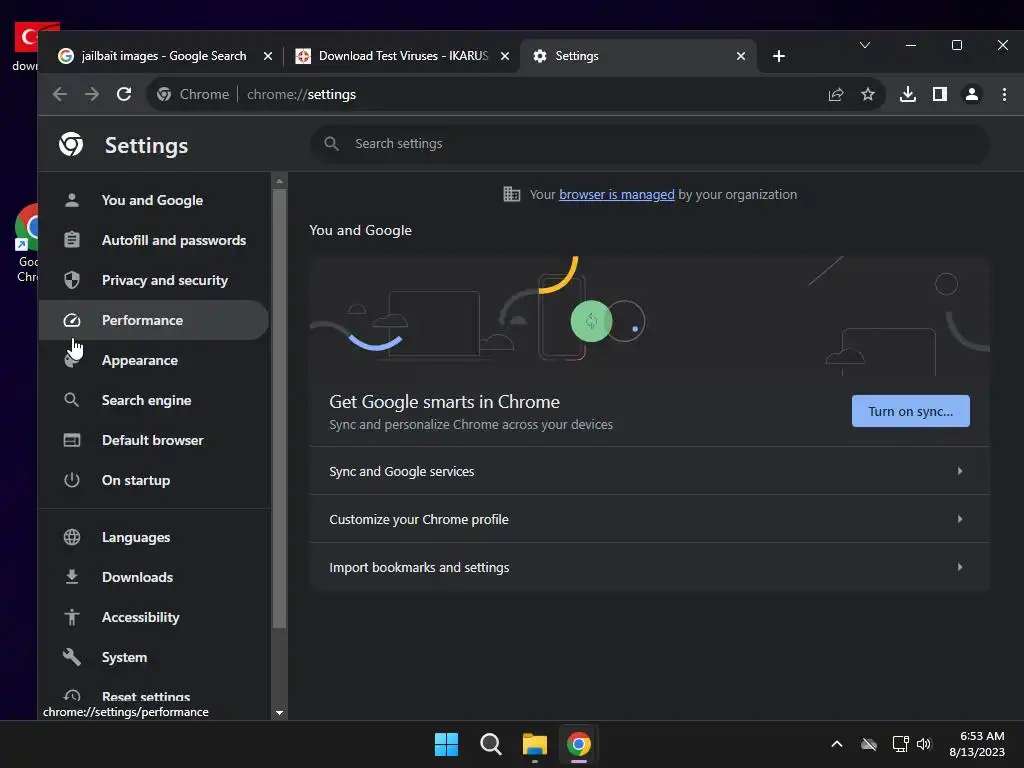Open Windows taskbar search

(x=490, y=744)
